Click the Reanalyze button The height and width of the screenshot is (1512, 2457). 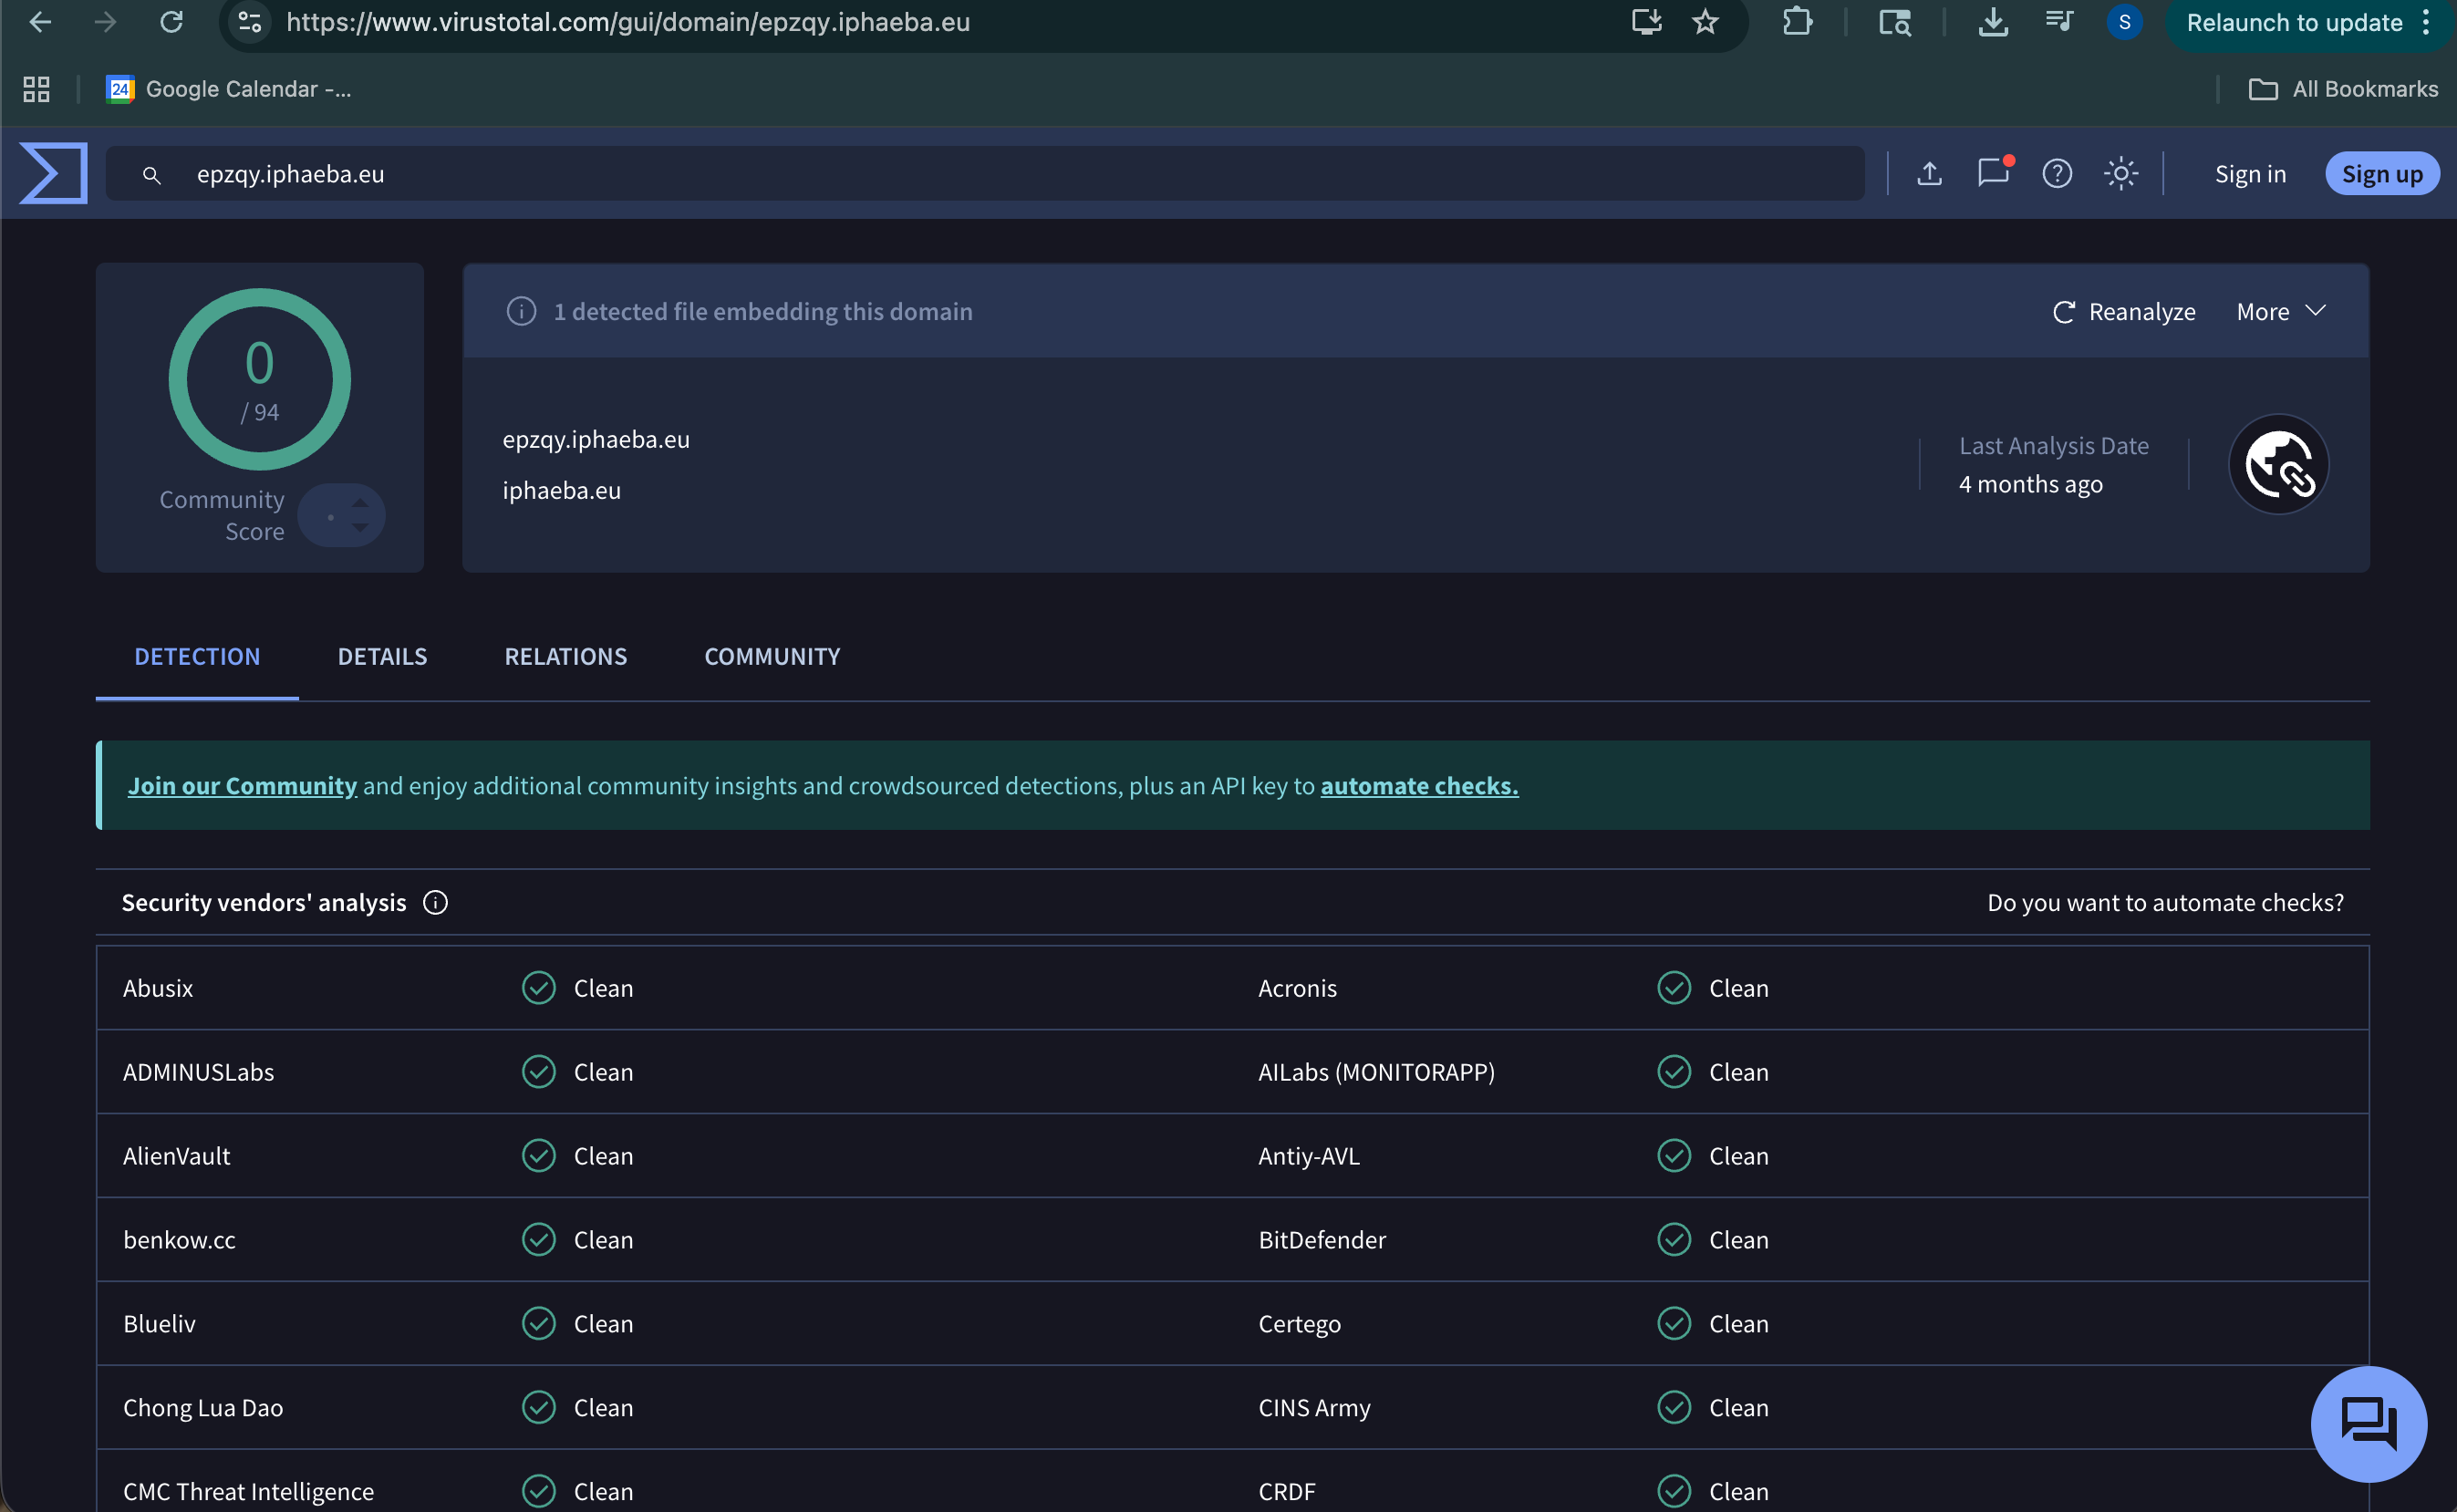click(x=2124, y=312)
